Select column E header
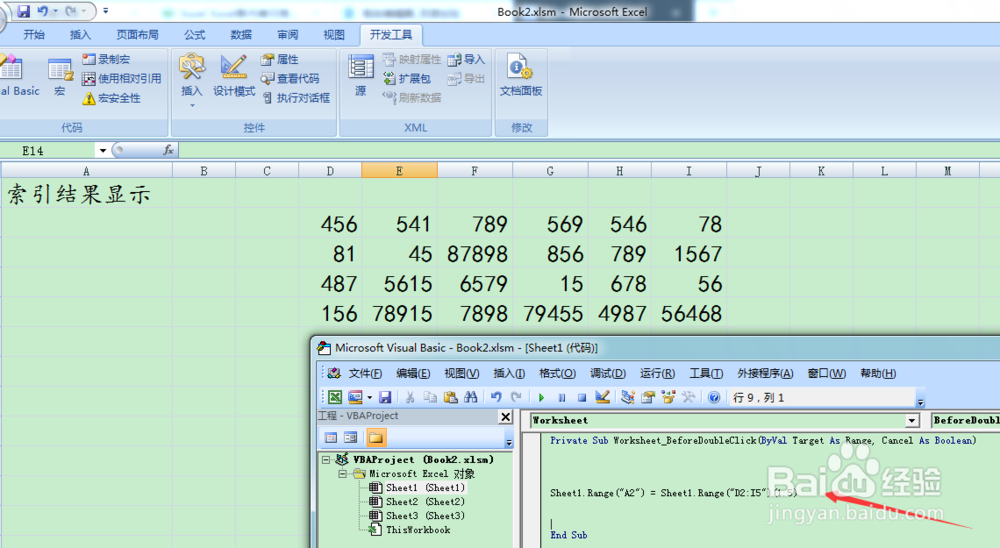Screen dimensions: 1000x548 (x=399, y=171)
